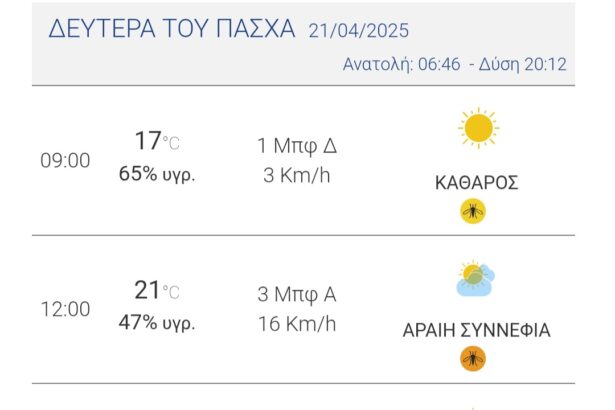Click the orange mosquito icon under ΑΡΑΙΗ ΣΥΝΝΕΦΙΑ

[472, 357]
